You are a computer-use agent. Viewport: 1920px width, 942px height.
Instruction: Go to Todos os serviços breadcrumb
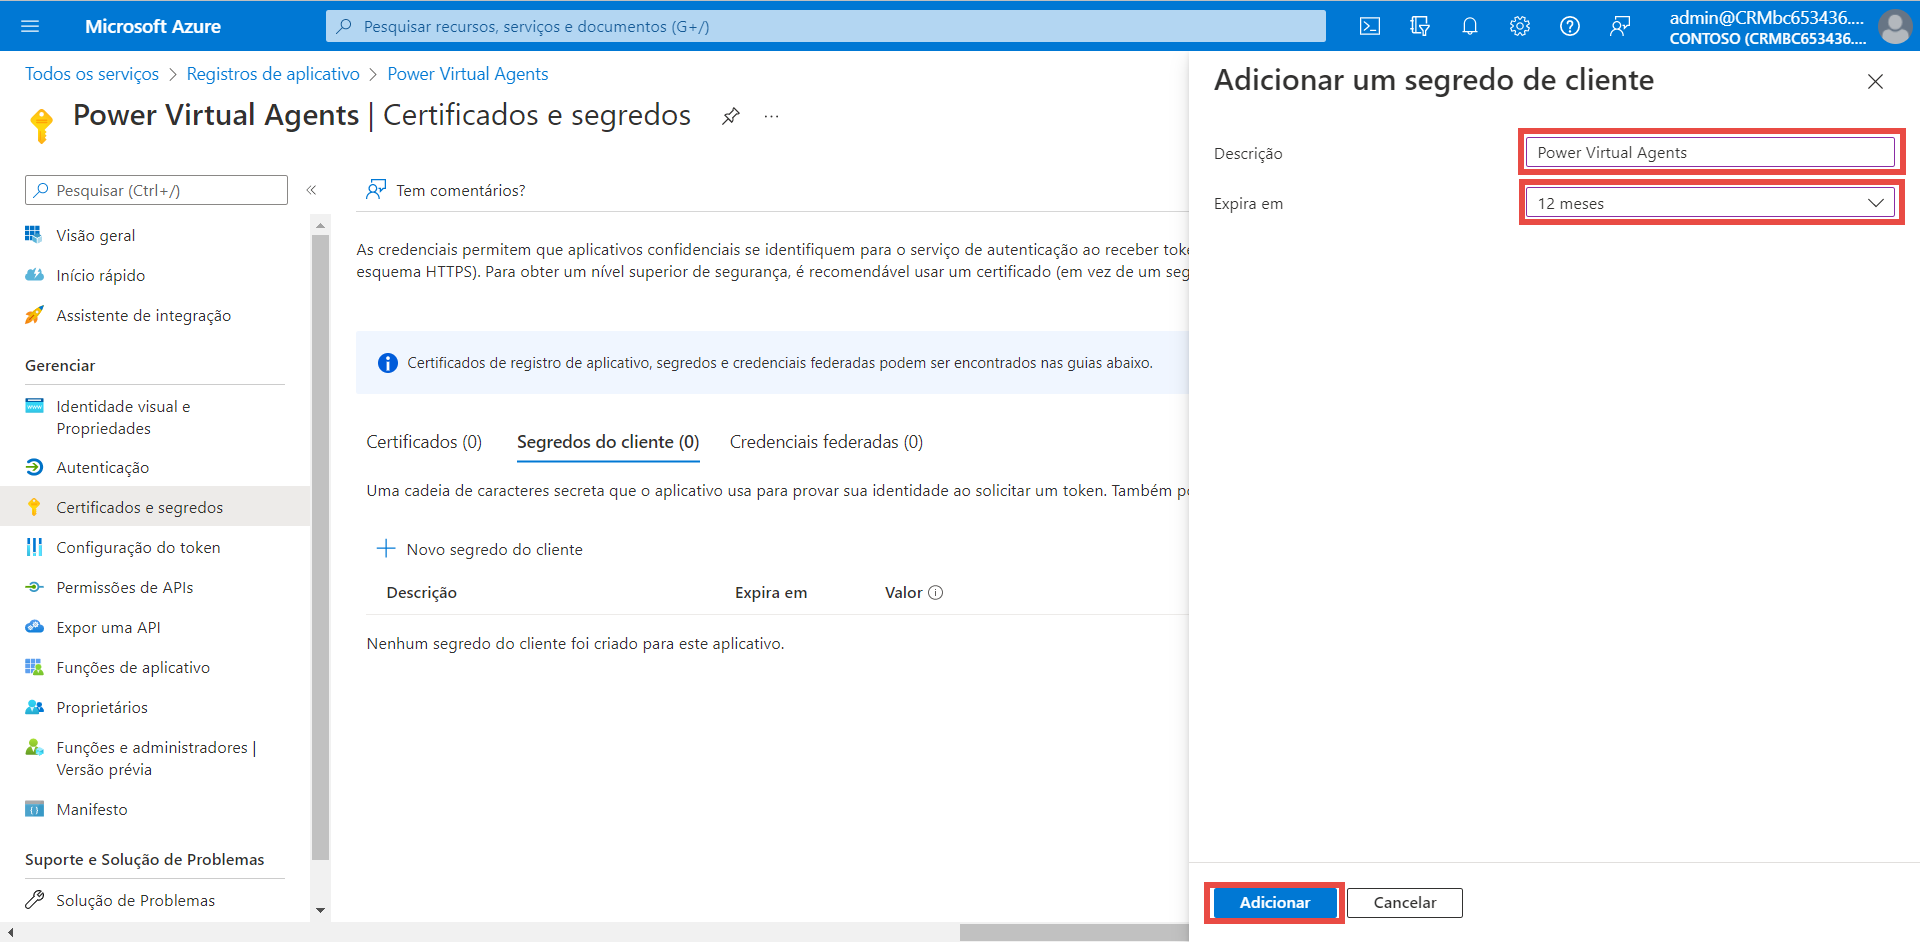click(92, 74)
